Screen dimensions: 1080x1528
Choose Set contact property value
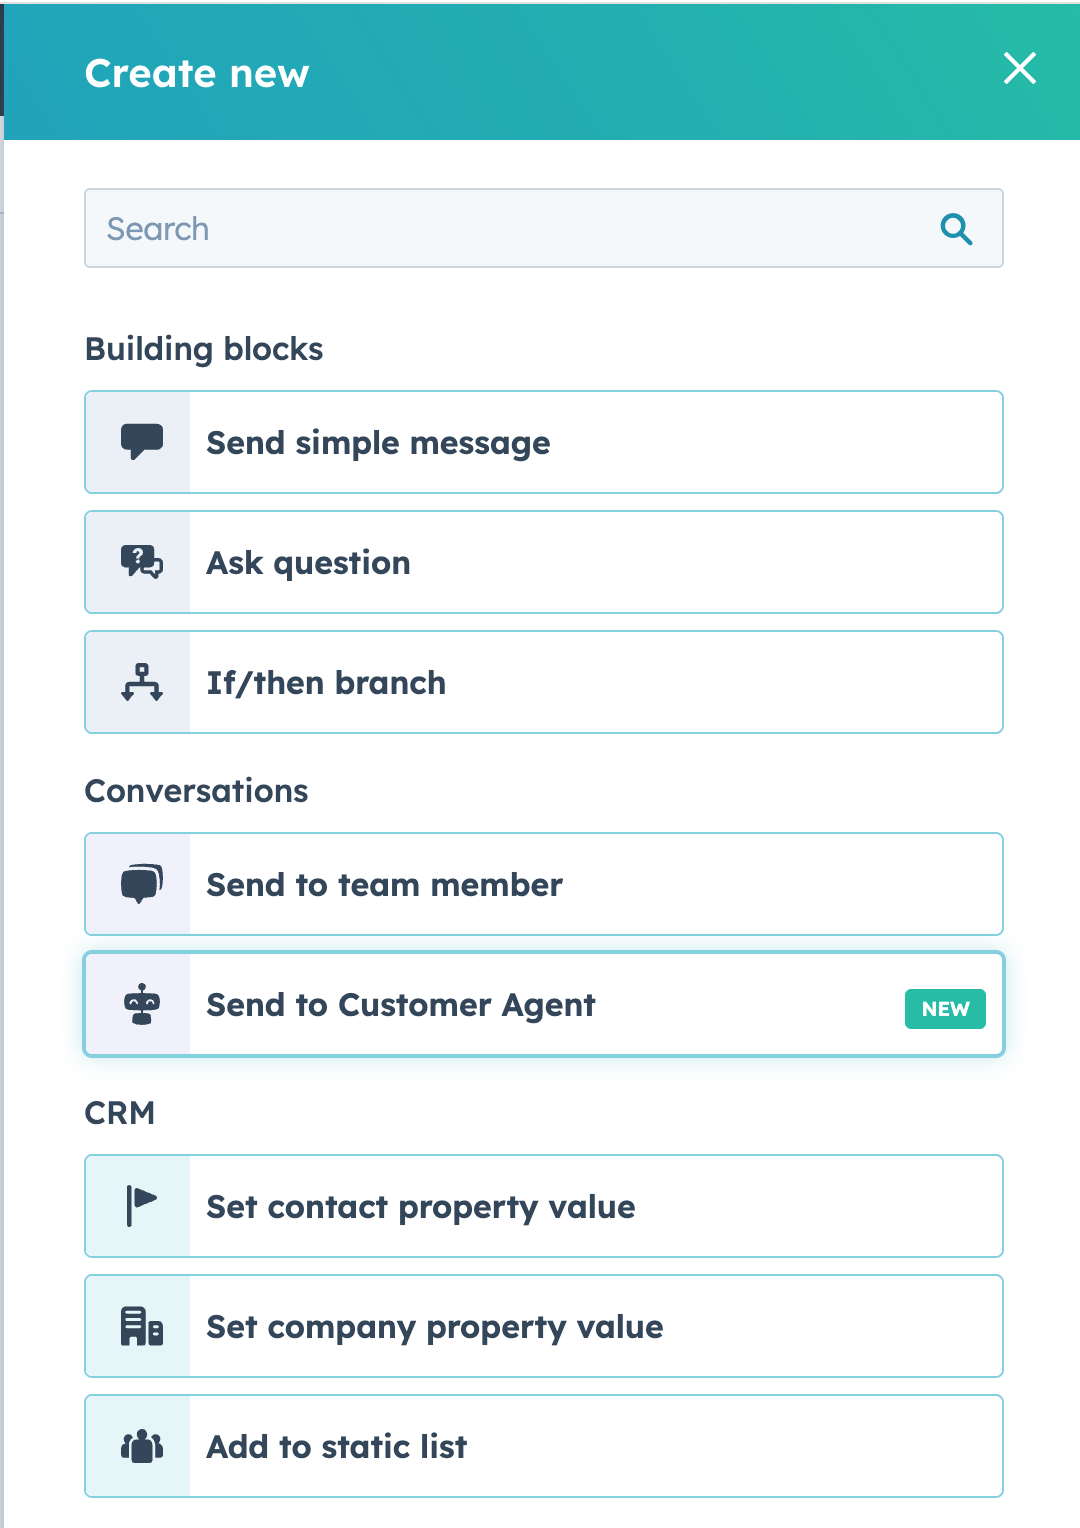(x=544, y=1206)
